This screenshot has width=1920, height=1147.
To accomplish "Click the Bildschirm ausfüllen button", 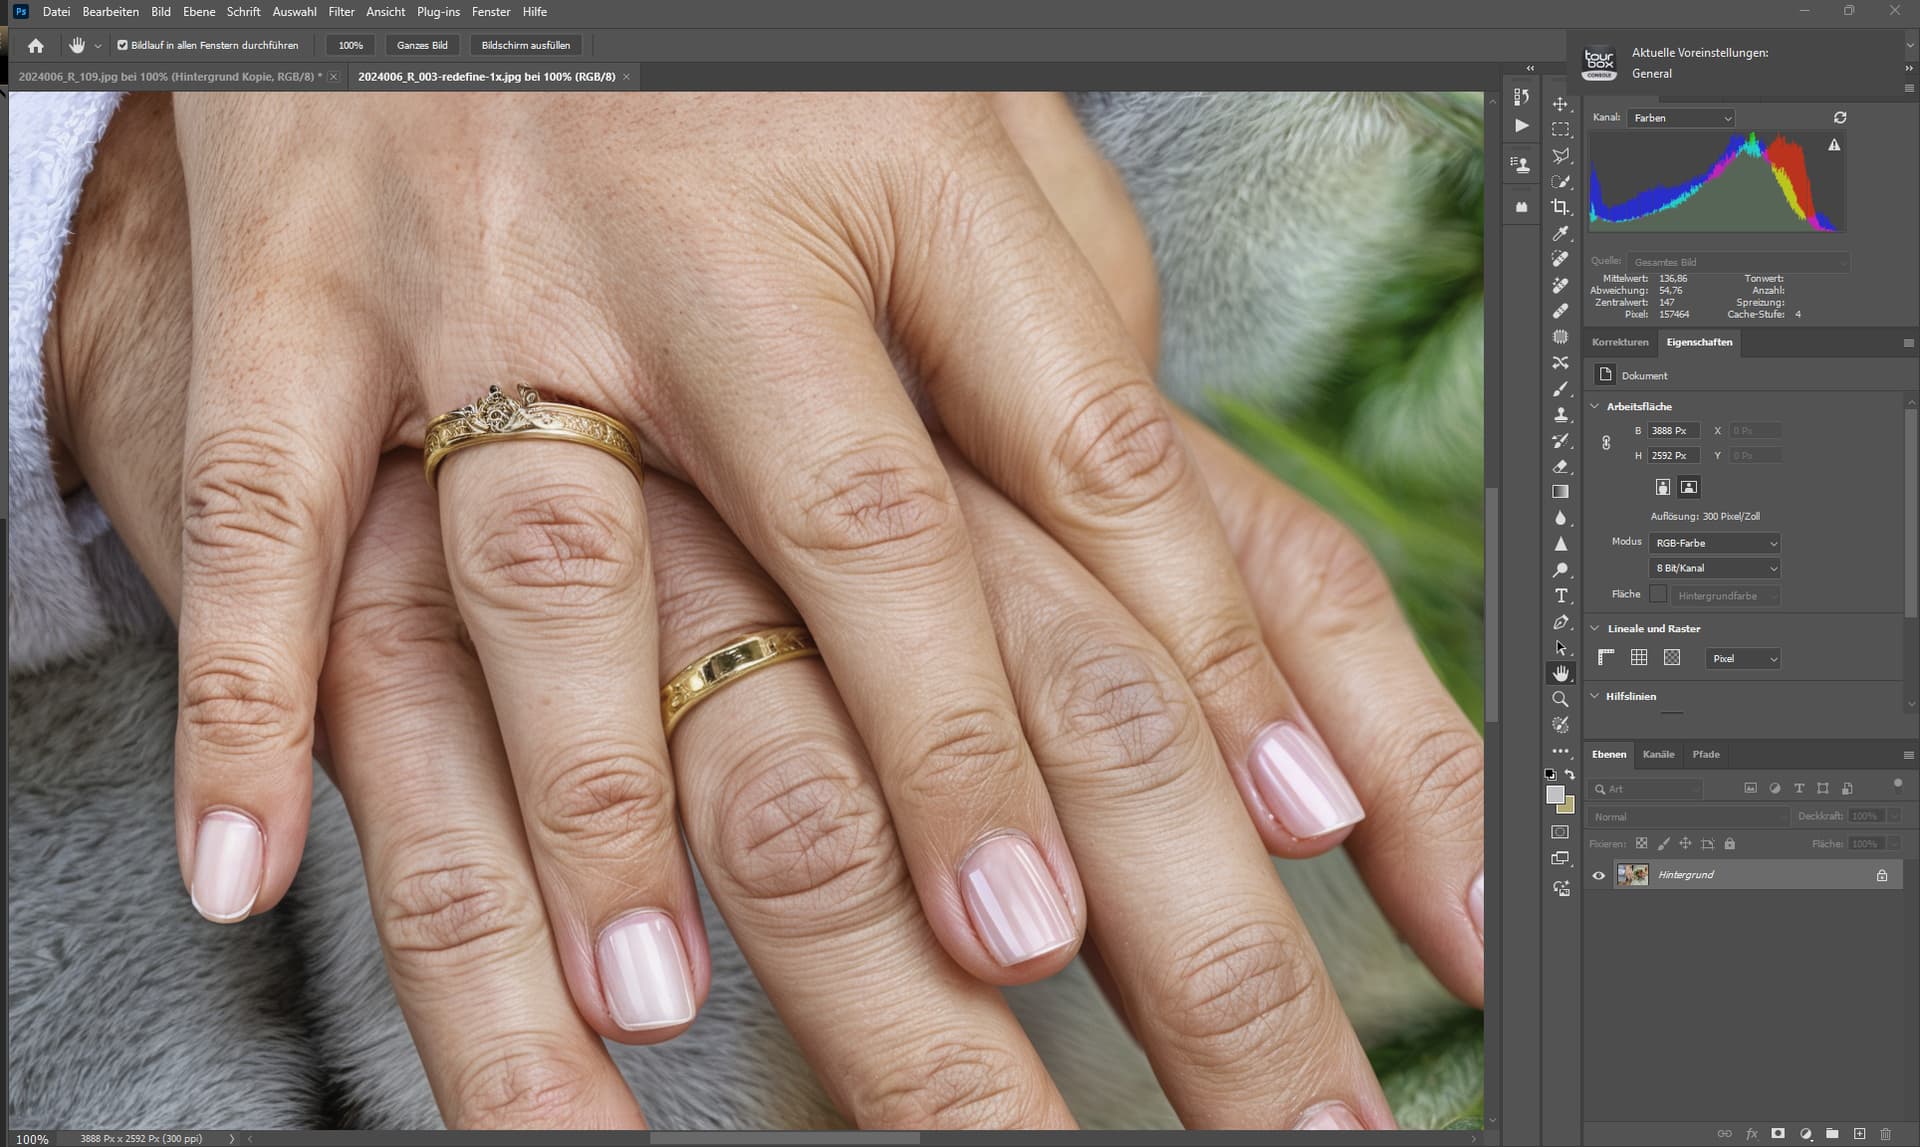I will point(525,45).
